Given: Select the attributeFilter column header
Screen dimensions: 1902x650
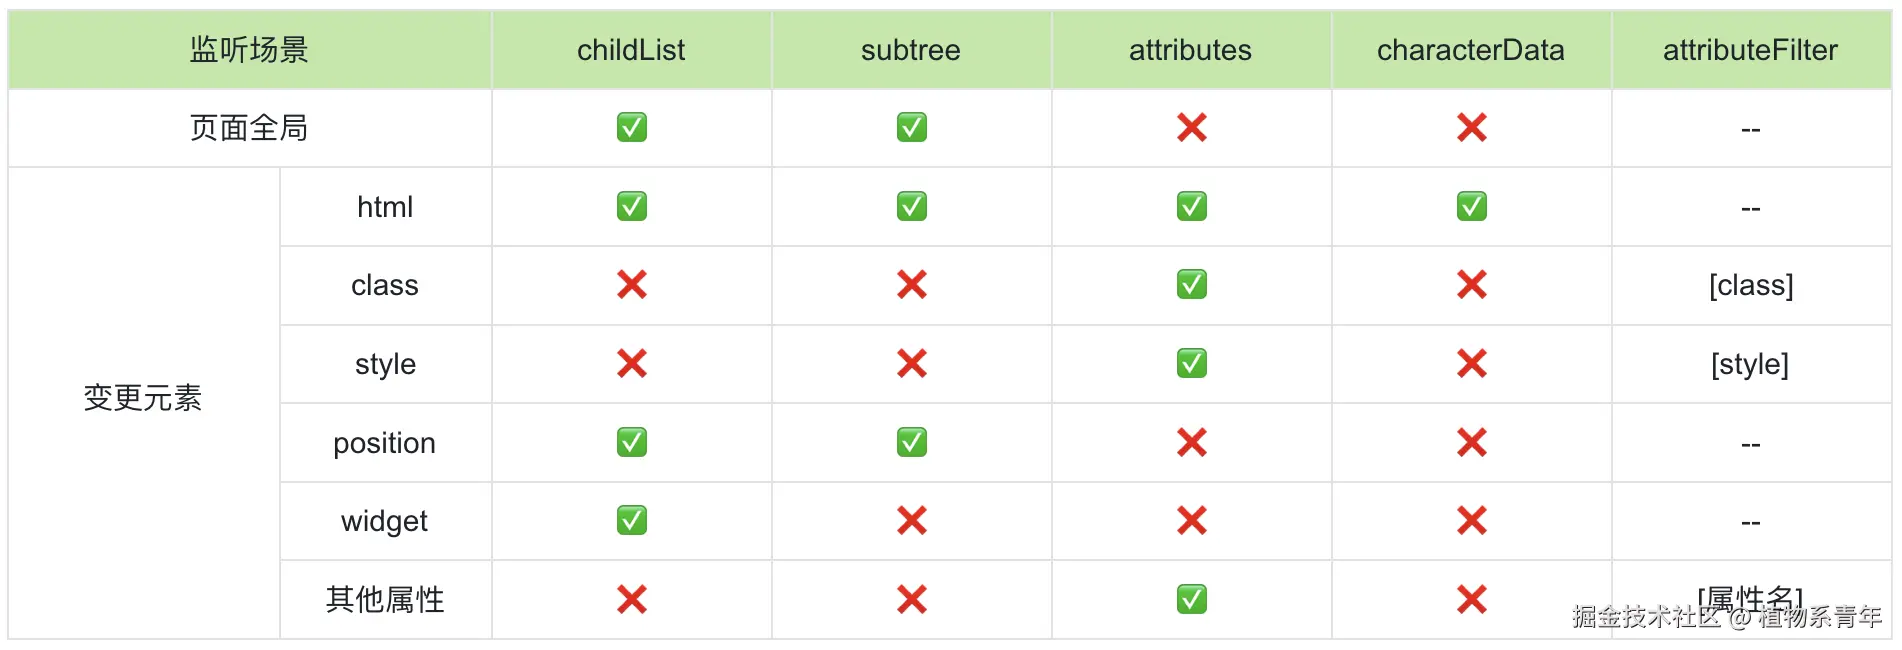Looking at the screenshot, I should [x=1750, y=50].
